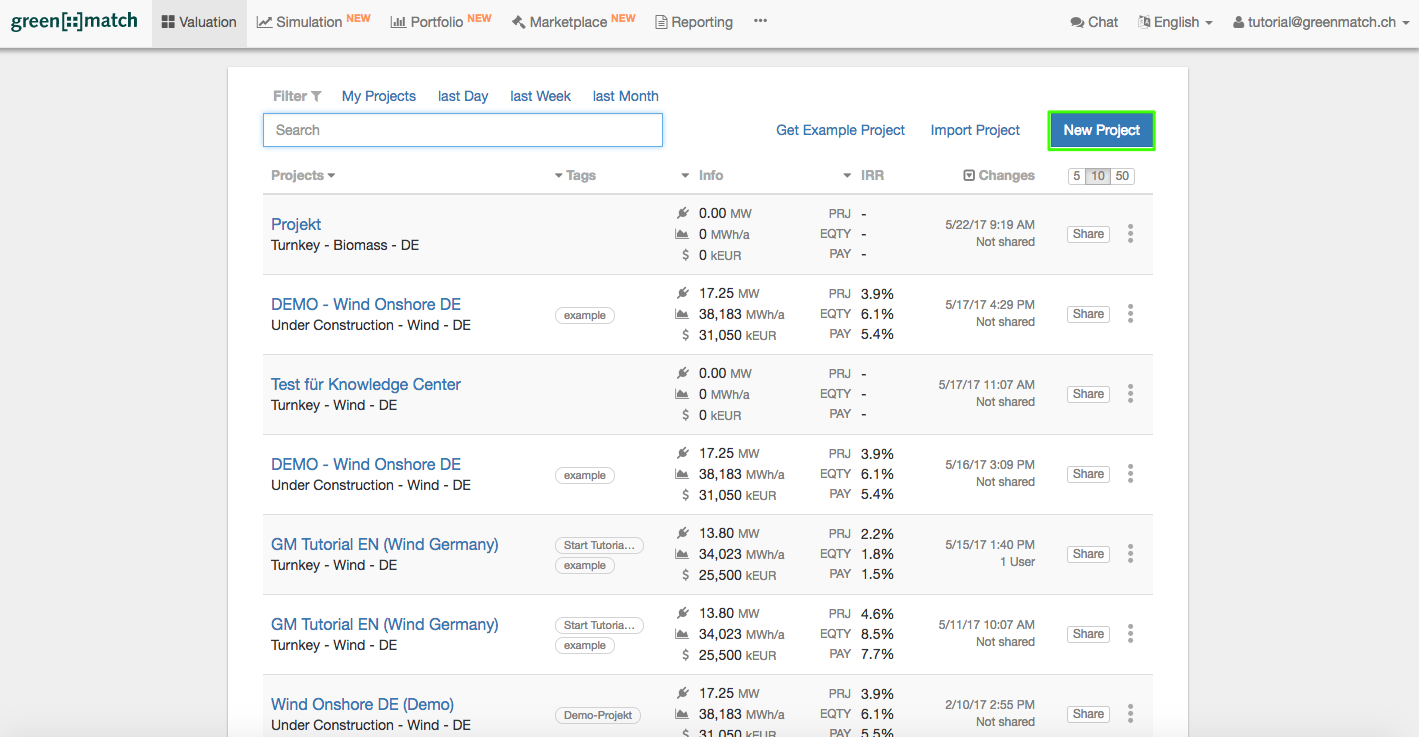Go to the Reporting tab

(x=693, y=22)
